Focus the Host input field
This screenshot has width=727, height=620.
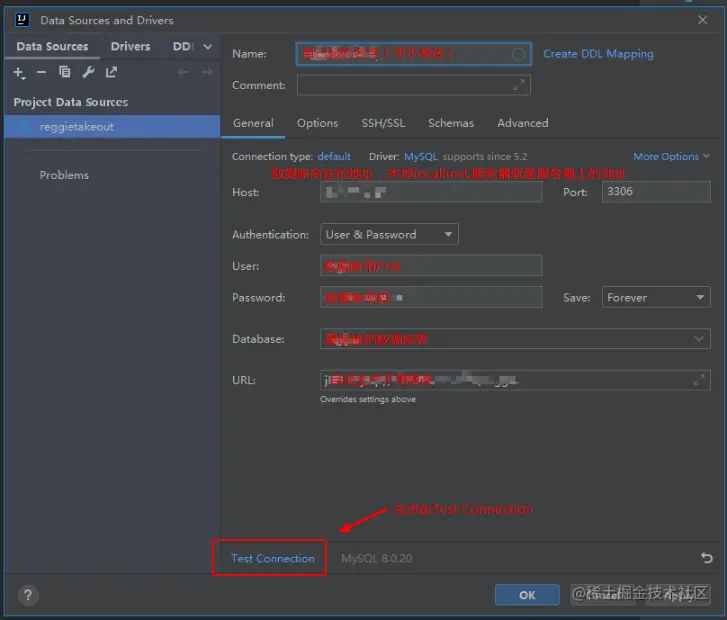pos(431,192)
